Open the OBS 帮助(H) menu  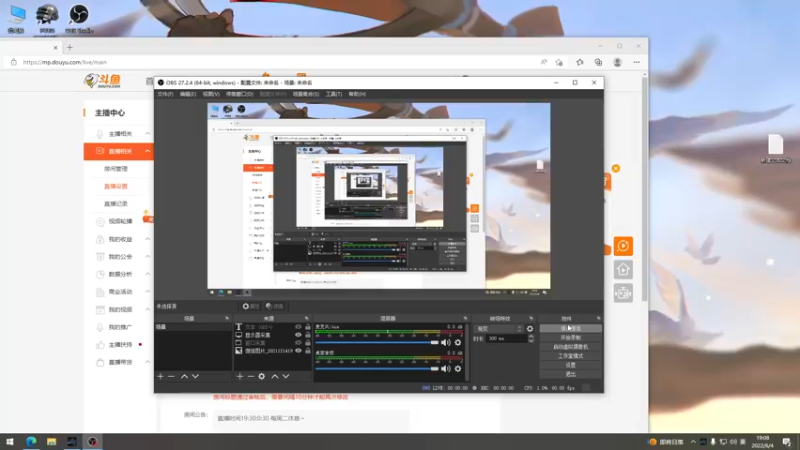click(x=357, y=94)
